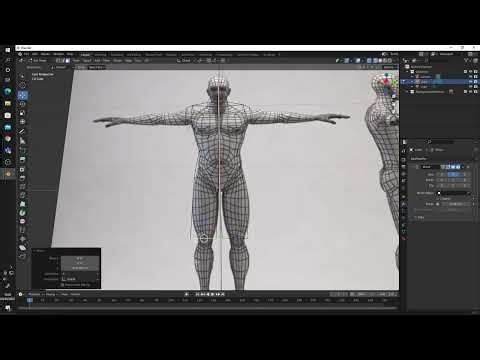Click the Blender taskbar icon

tap(8, 173)
